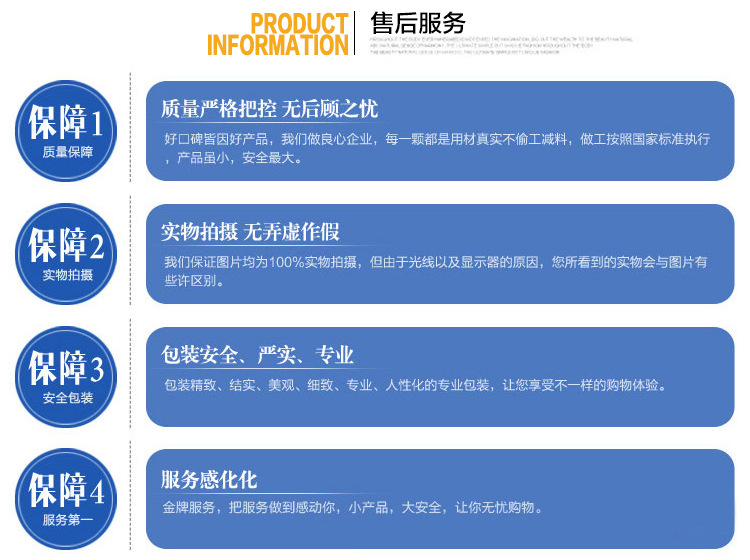This screenshot has width=750, height=560.
Task: Select heading 服务感化化
Action: [209, 480]
